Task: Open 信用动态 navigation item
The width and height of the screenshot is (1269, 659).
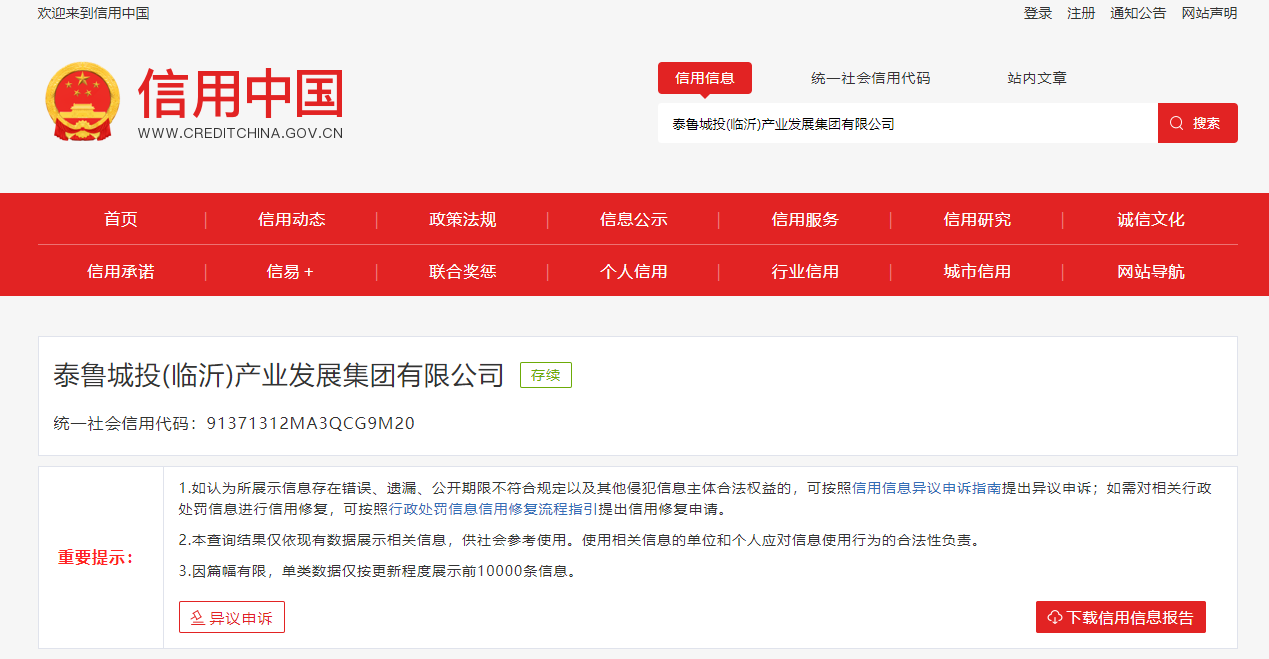Action: pyautogui.click(x=292, y=219)
